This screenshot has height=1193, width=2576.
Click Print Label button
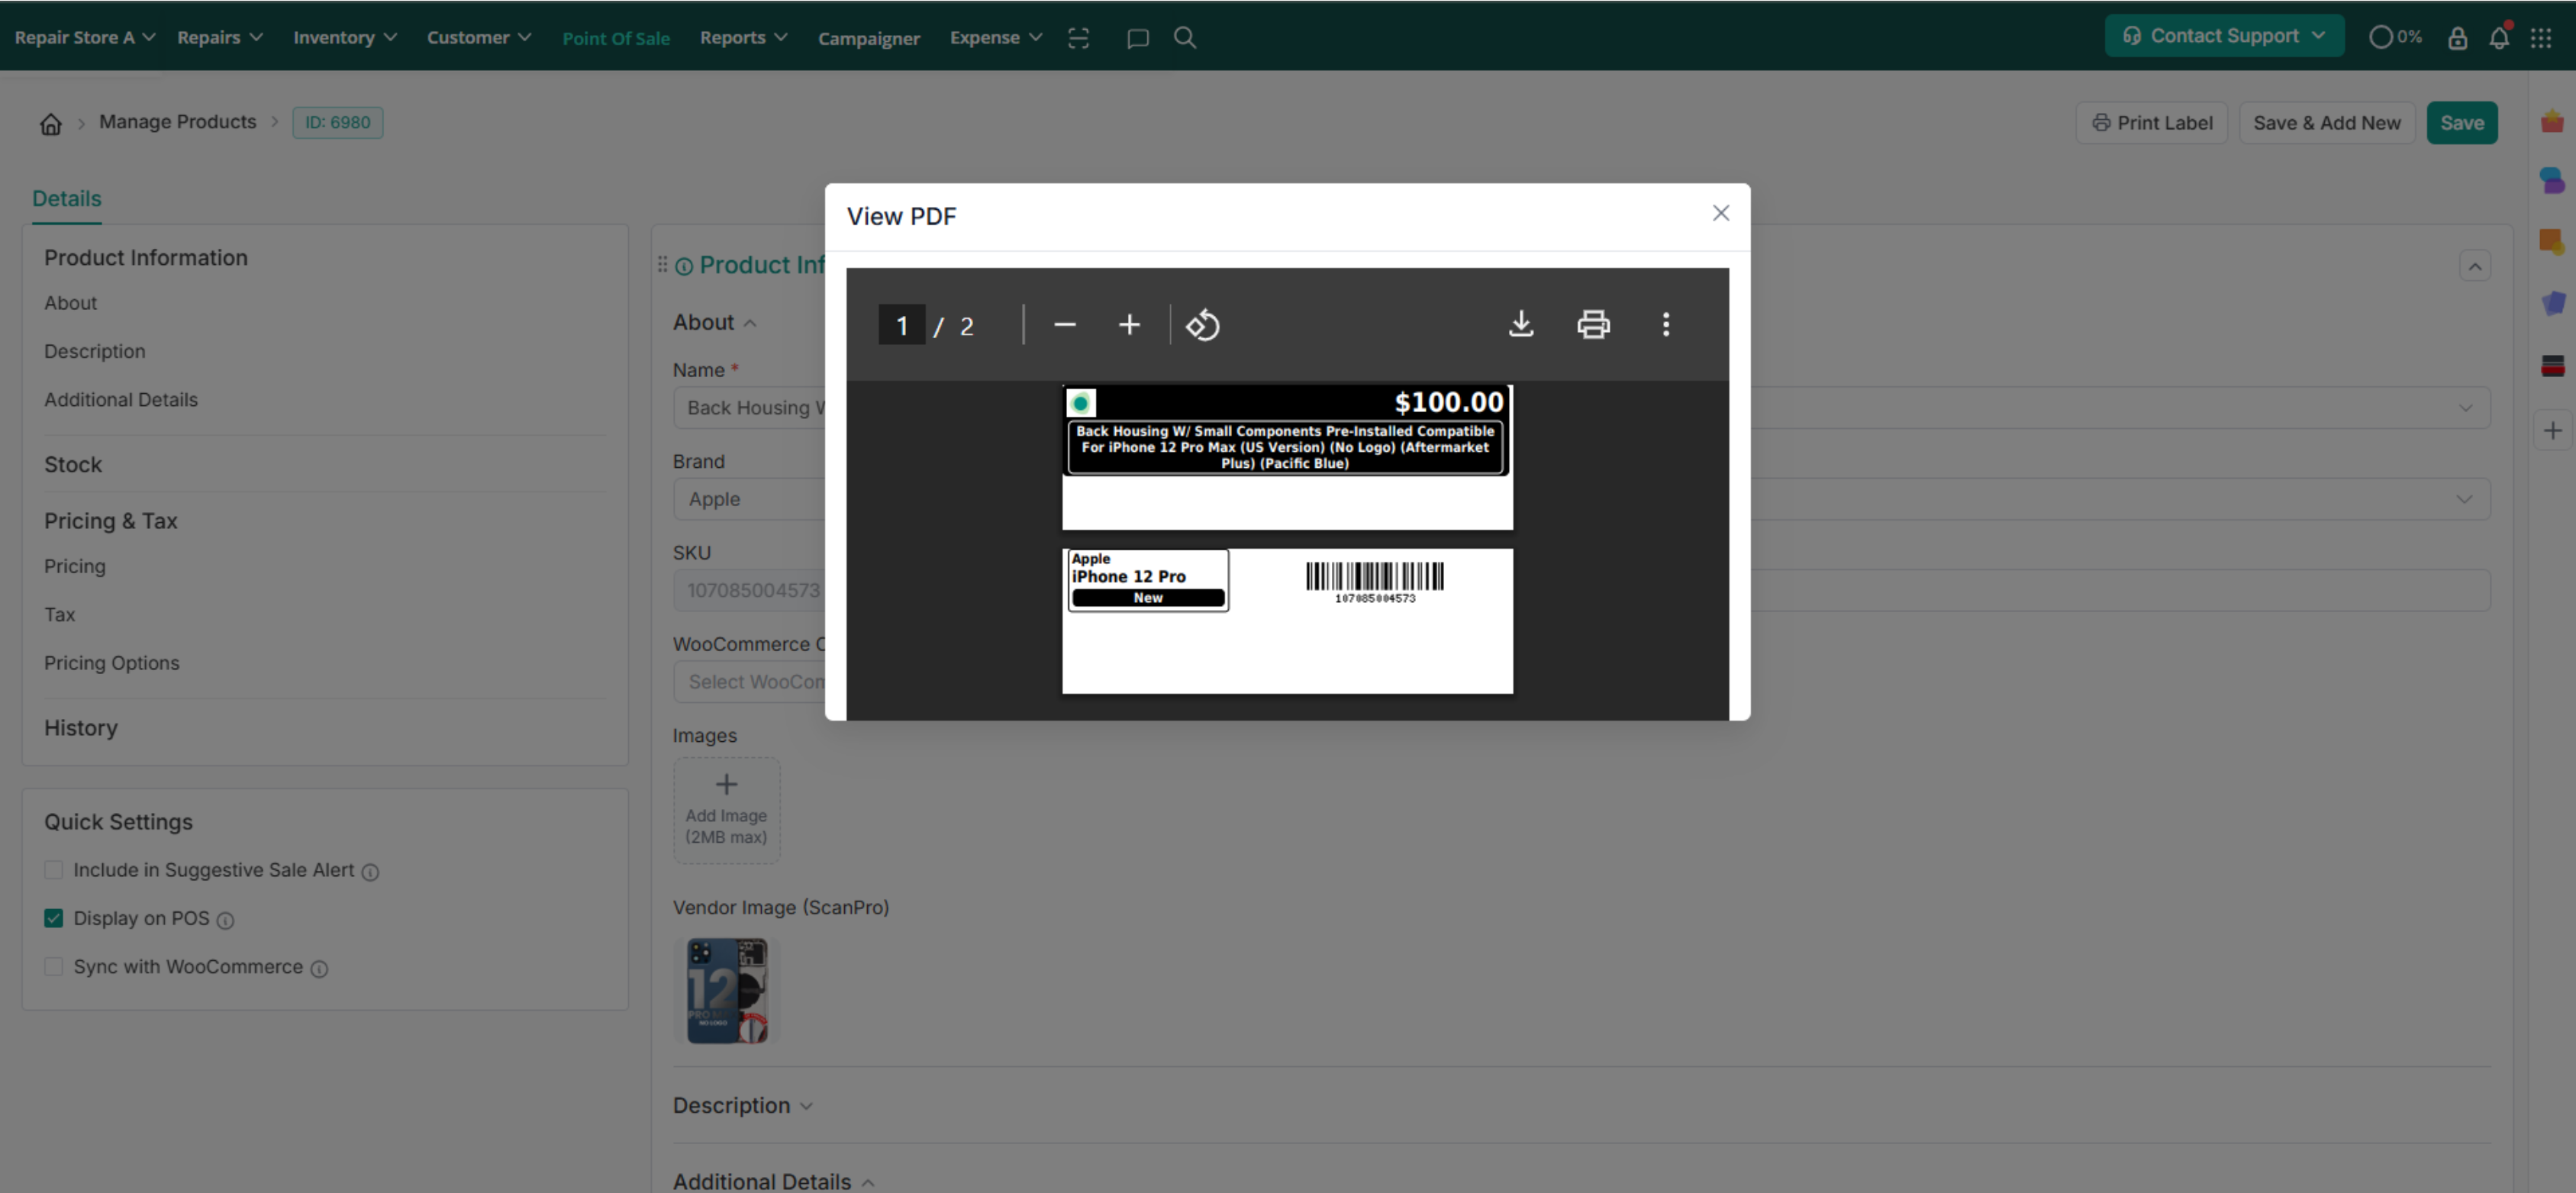tap(2151, 122)
